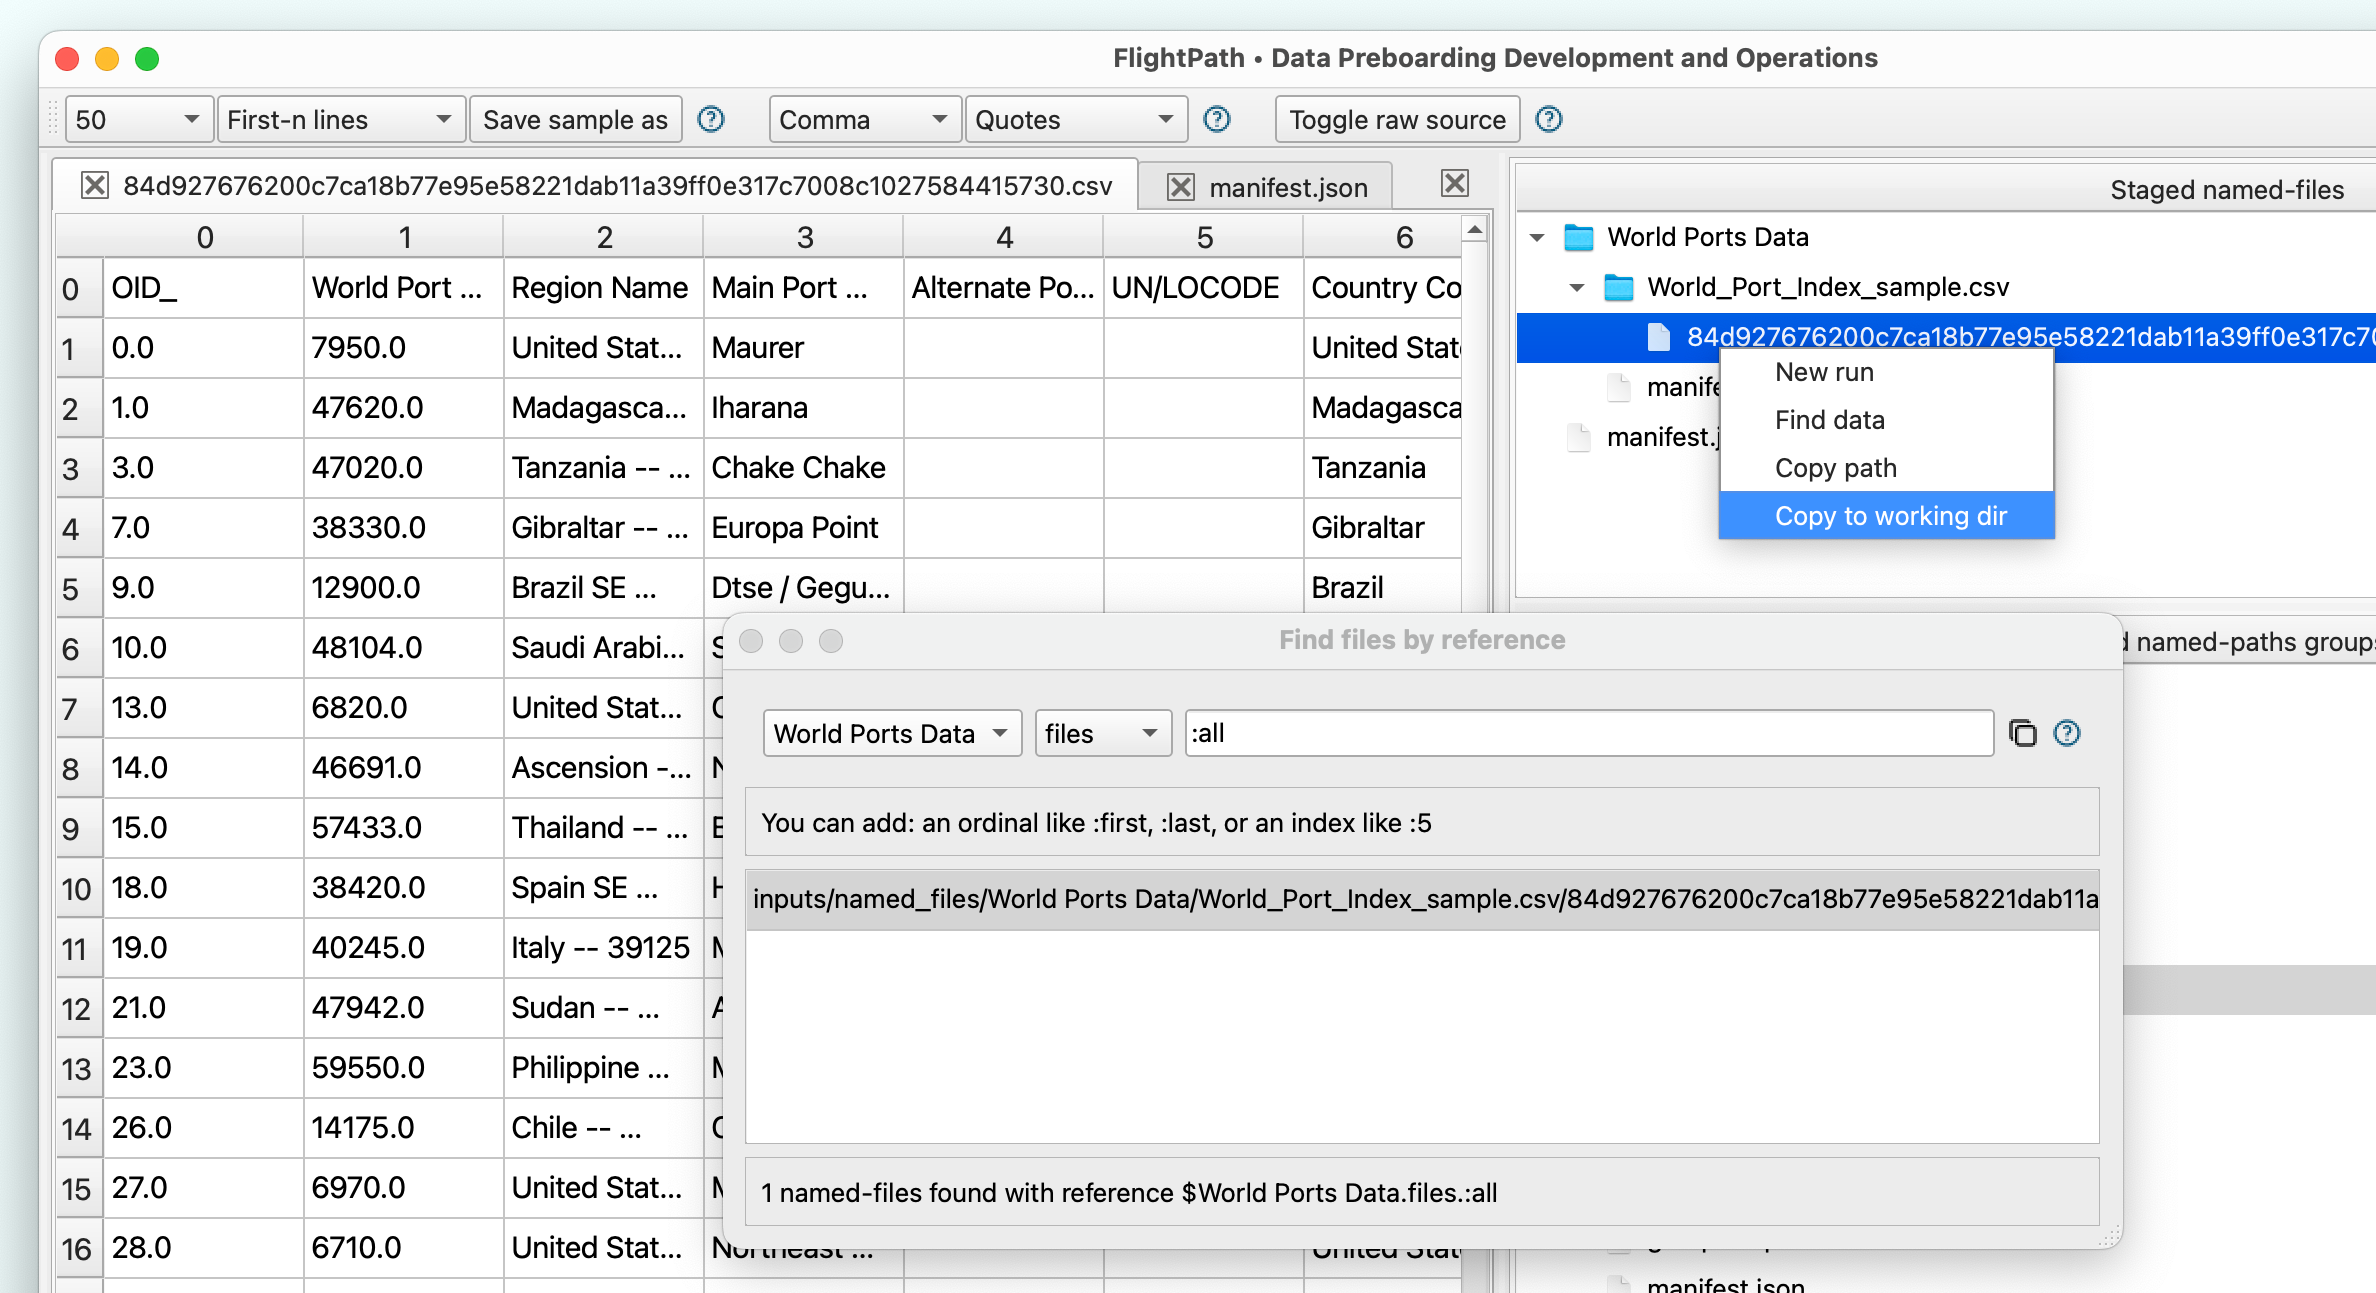This screenshot has width=2376, height=1293.
Task: Open the Comma delimiter dropdown
Action: [x=865, y=120]
